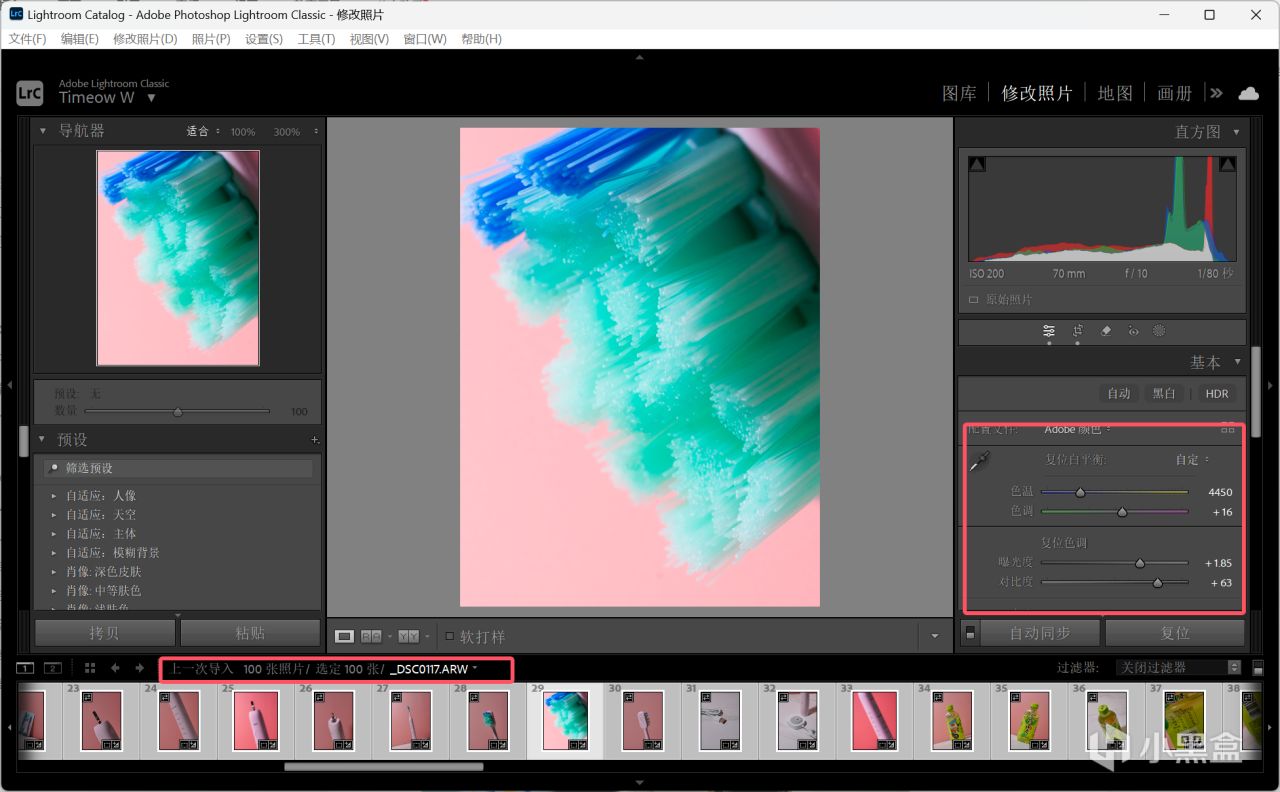
Task: Click the HDR button
Action: click(1217, 393)
